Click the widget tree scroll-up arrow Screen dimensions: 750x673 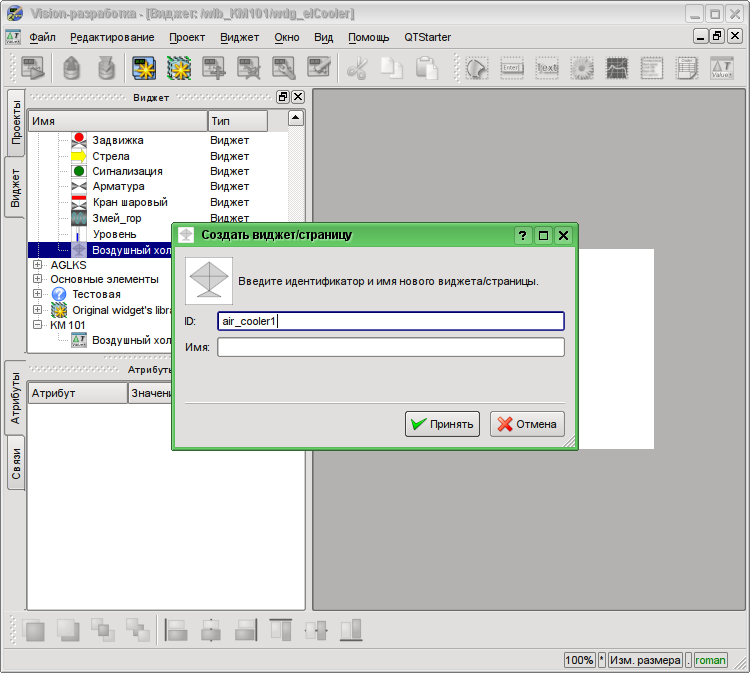[296, 118]
